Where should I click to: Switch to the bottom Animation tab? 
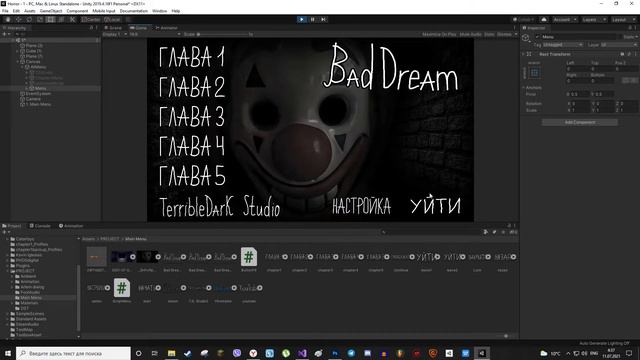[x=71, y=226]
